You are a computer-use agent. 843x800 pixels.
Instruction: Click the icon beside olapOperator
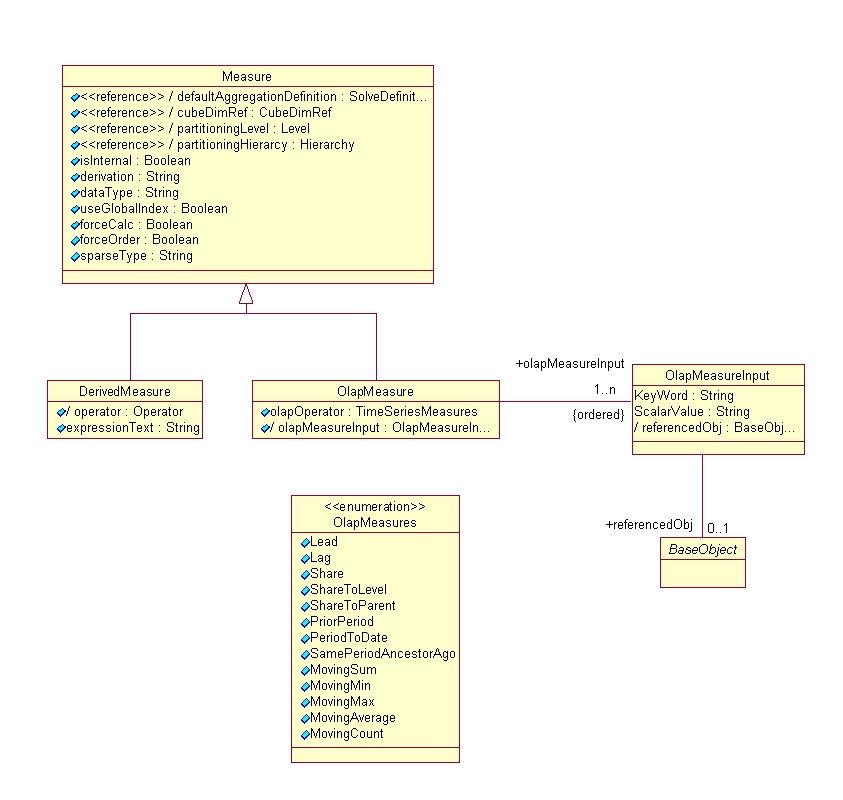[x=265, y=412]
